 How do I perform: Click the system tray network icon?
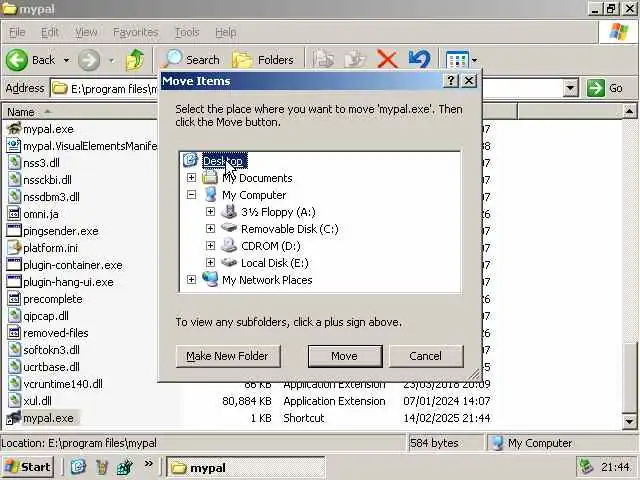587,467
